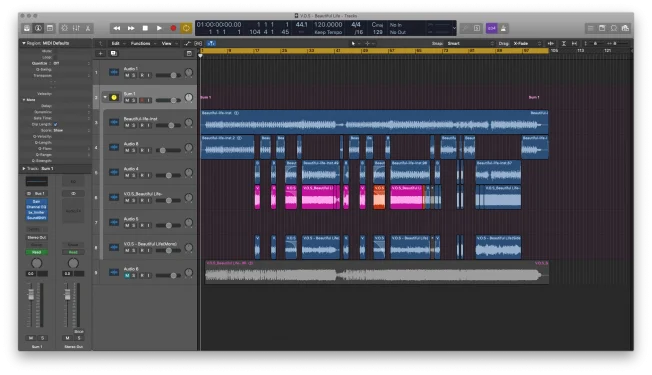652x375 pixels.
Task: Click the Bus 1 input slot
Action: point(37,193)
